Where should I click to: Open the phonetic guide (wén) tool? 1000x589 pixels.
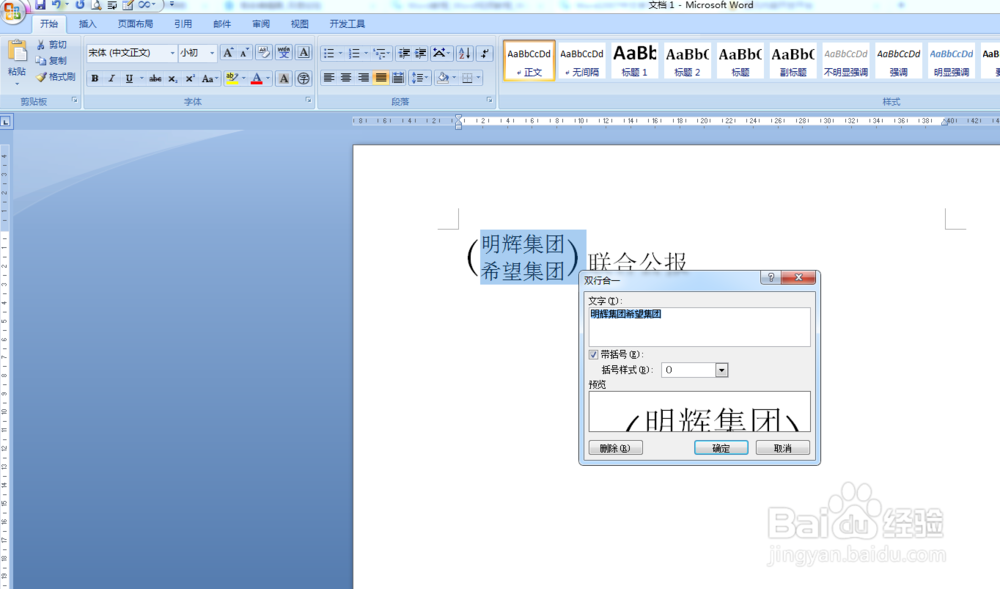284,53
